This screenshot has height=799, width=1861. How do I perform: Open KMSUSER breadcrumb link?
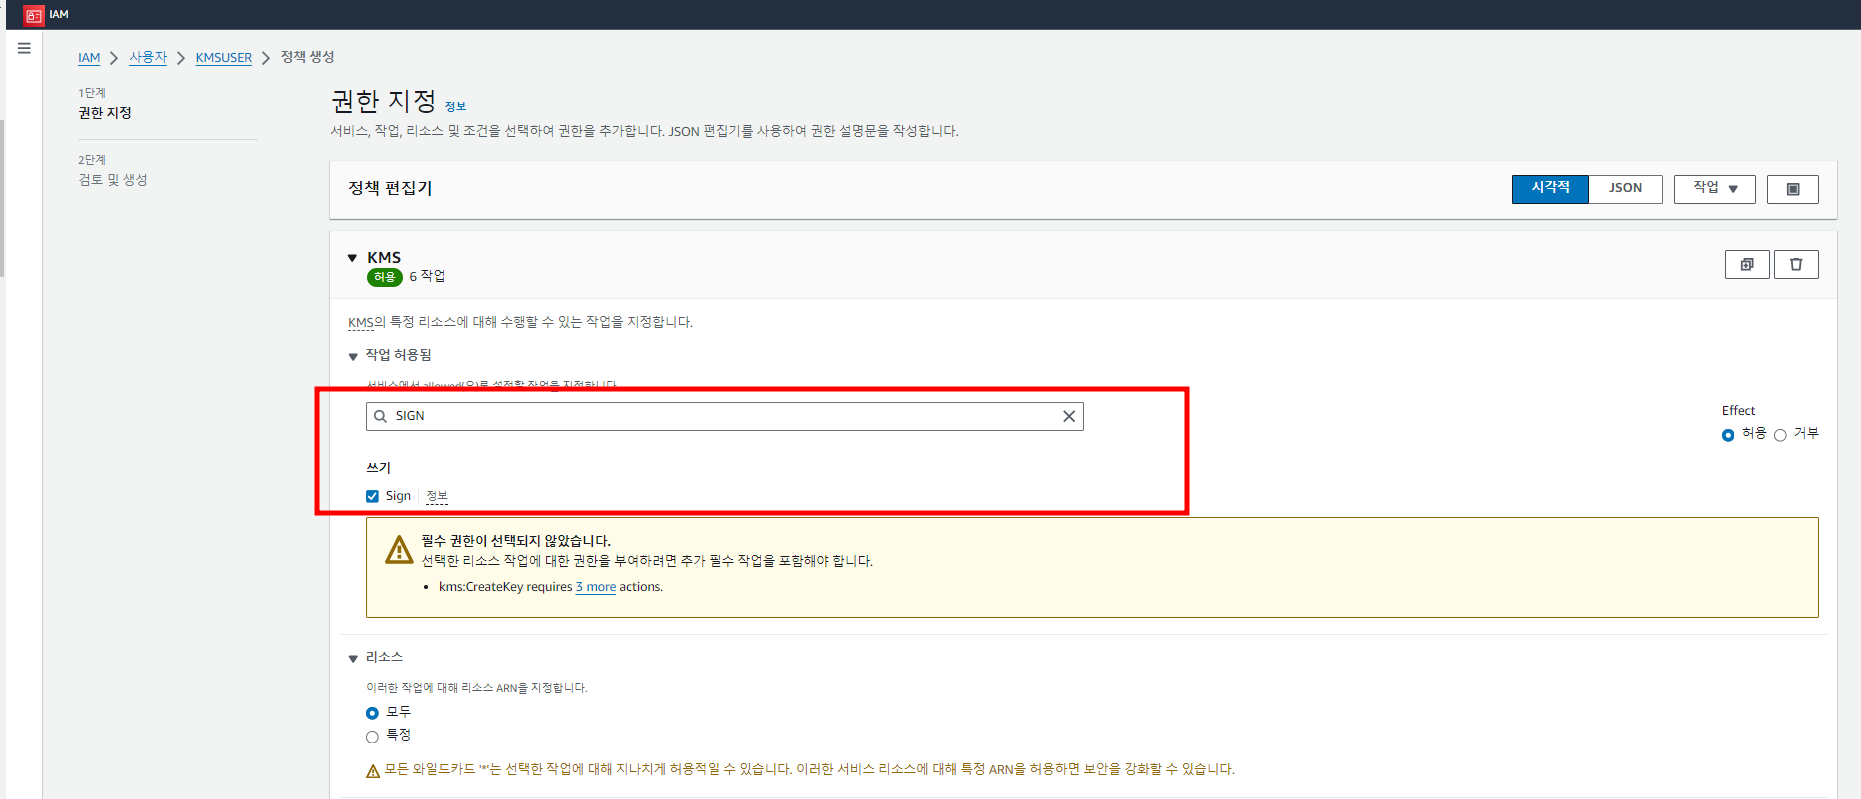224,58
